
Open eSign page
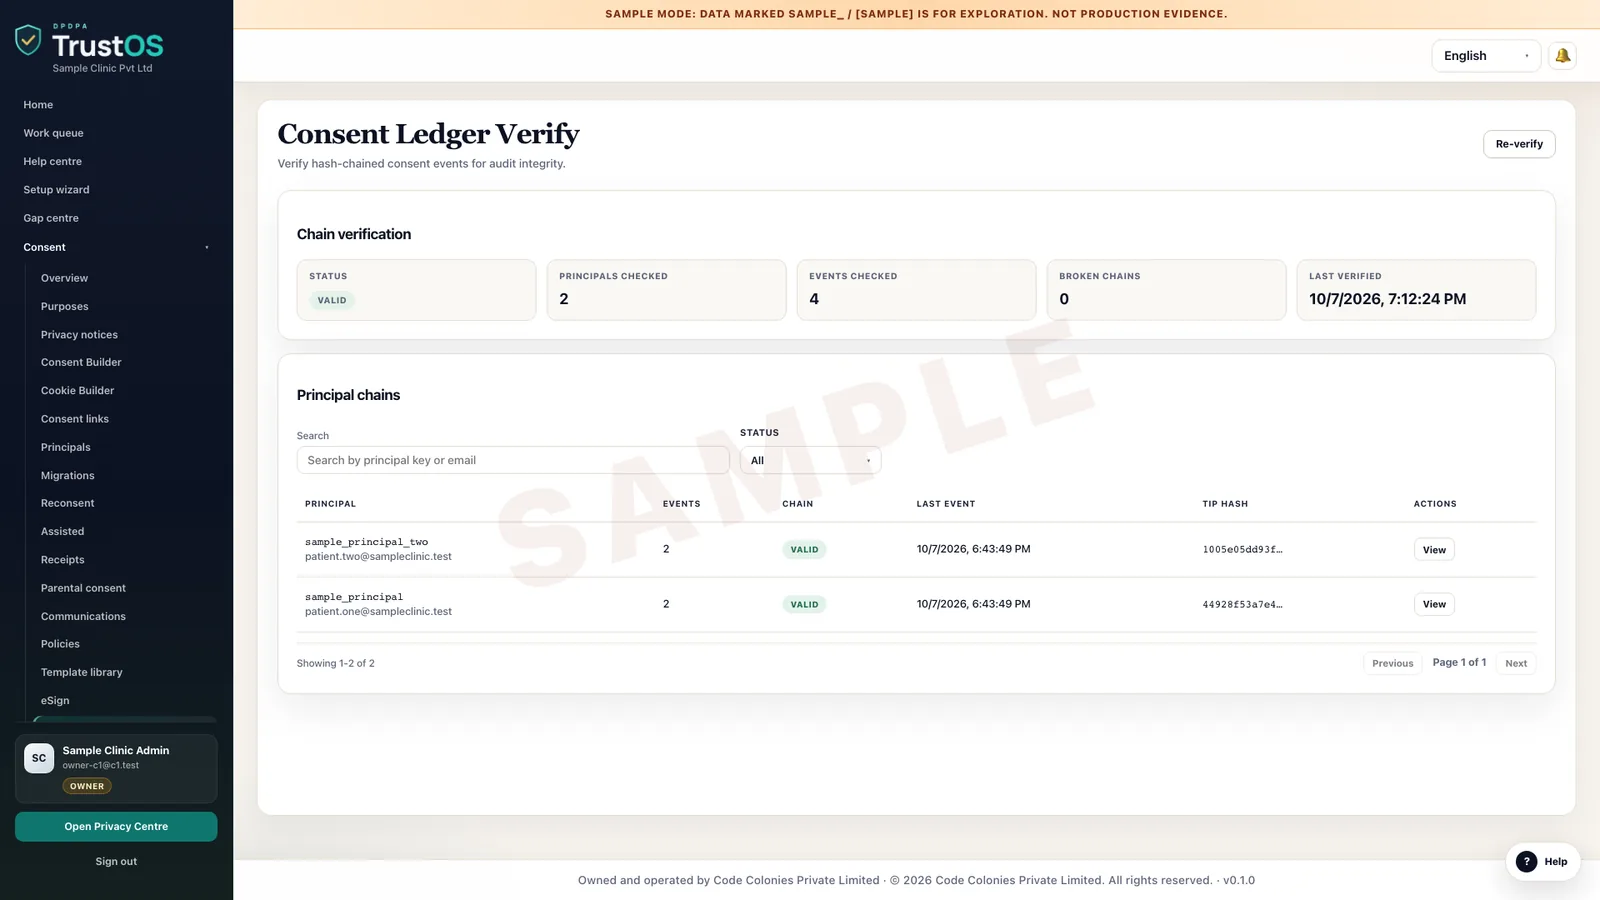tap(55, 701)
